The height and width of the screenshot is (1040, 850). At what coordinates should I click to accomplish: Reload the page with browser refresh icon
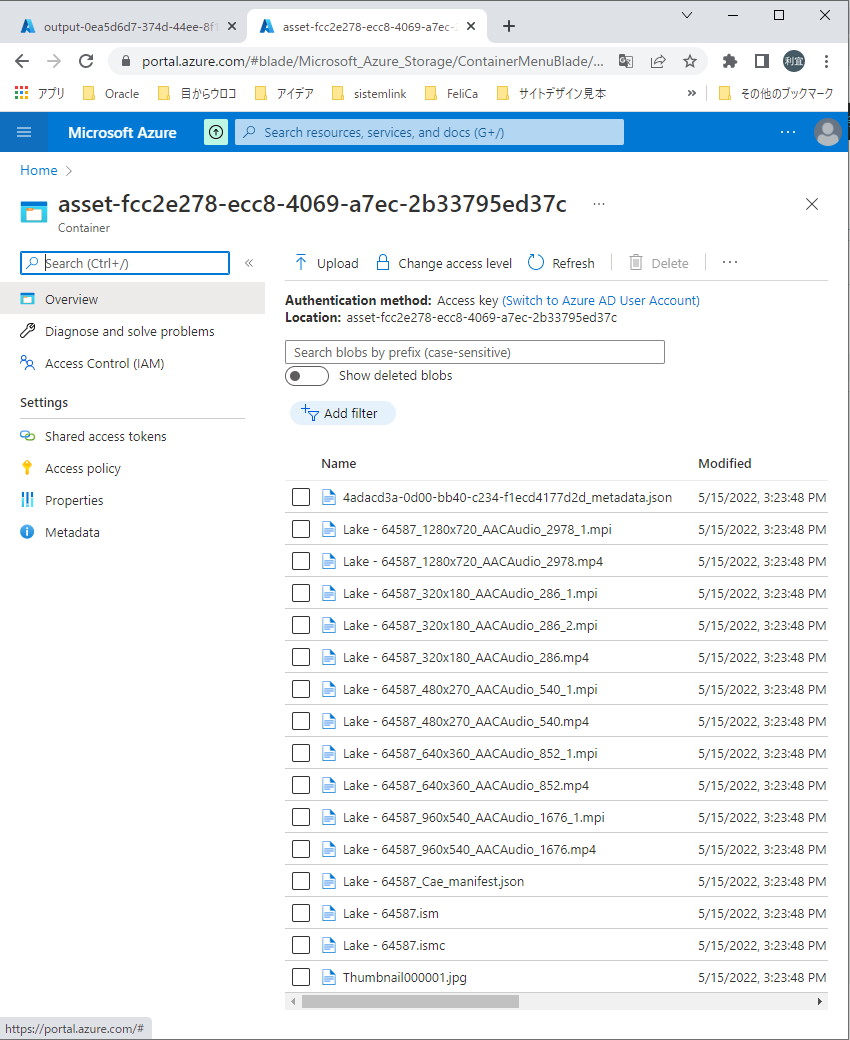86,61
